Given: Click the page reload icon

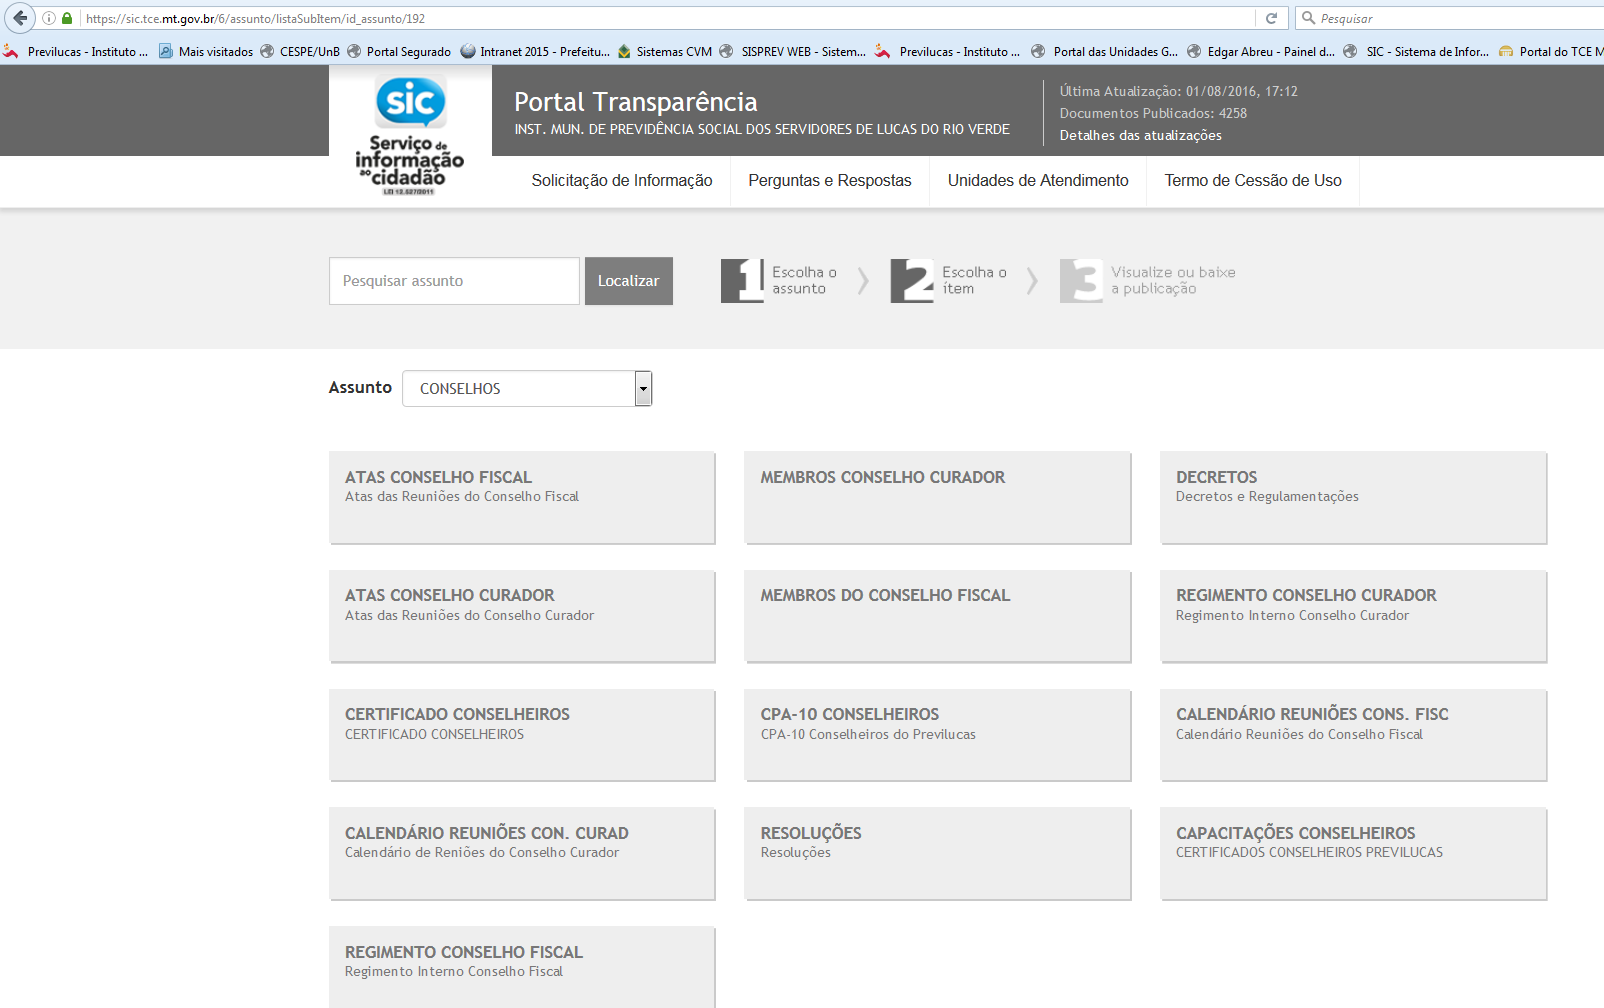Looking at the screenshot, I should coord(1271,18).
